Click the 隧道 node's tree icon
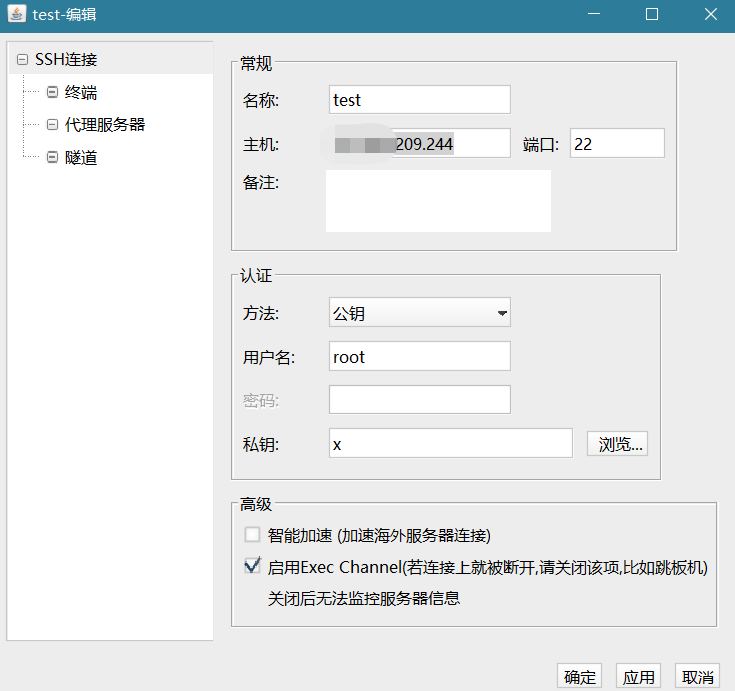The width and height of the screenshot is (735, 691). tap(52, 157)
